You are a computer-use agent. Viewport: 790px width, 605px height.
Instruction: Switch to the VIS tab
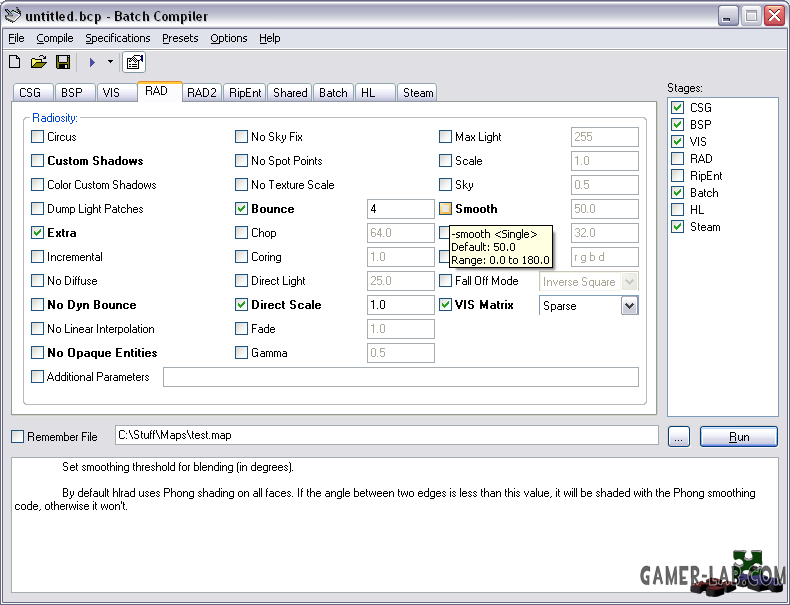(x=116, y=93)
